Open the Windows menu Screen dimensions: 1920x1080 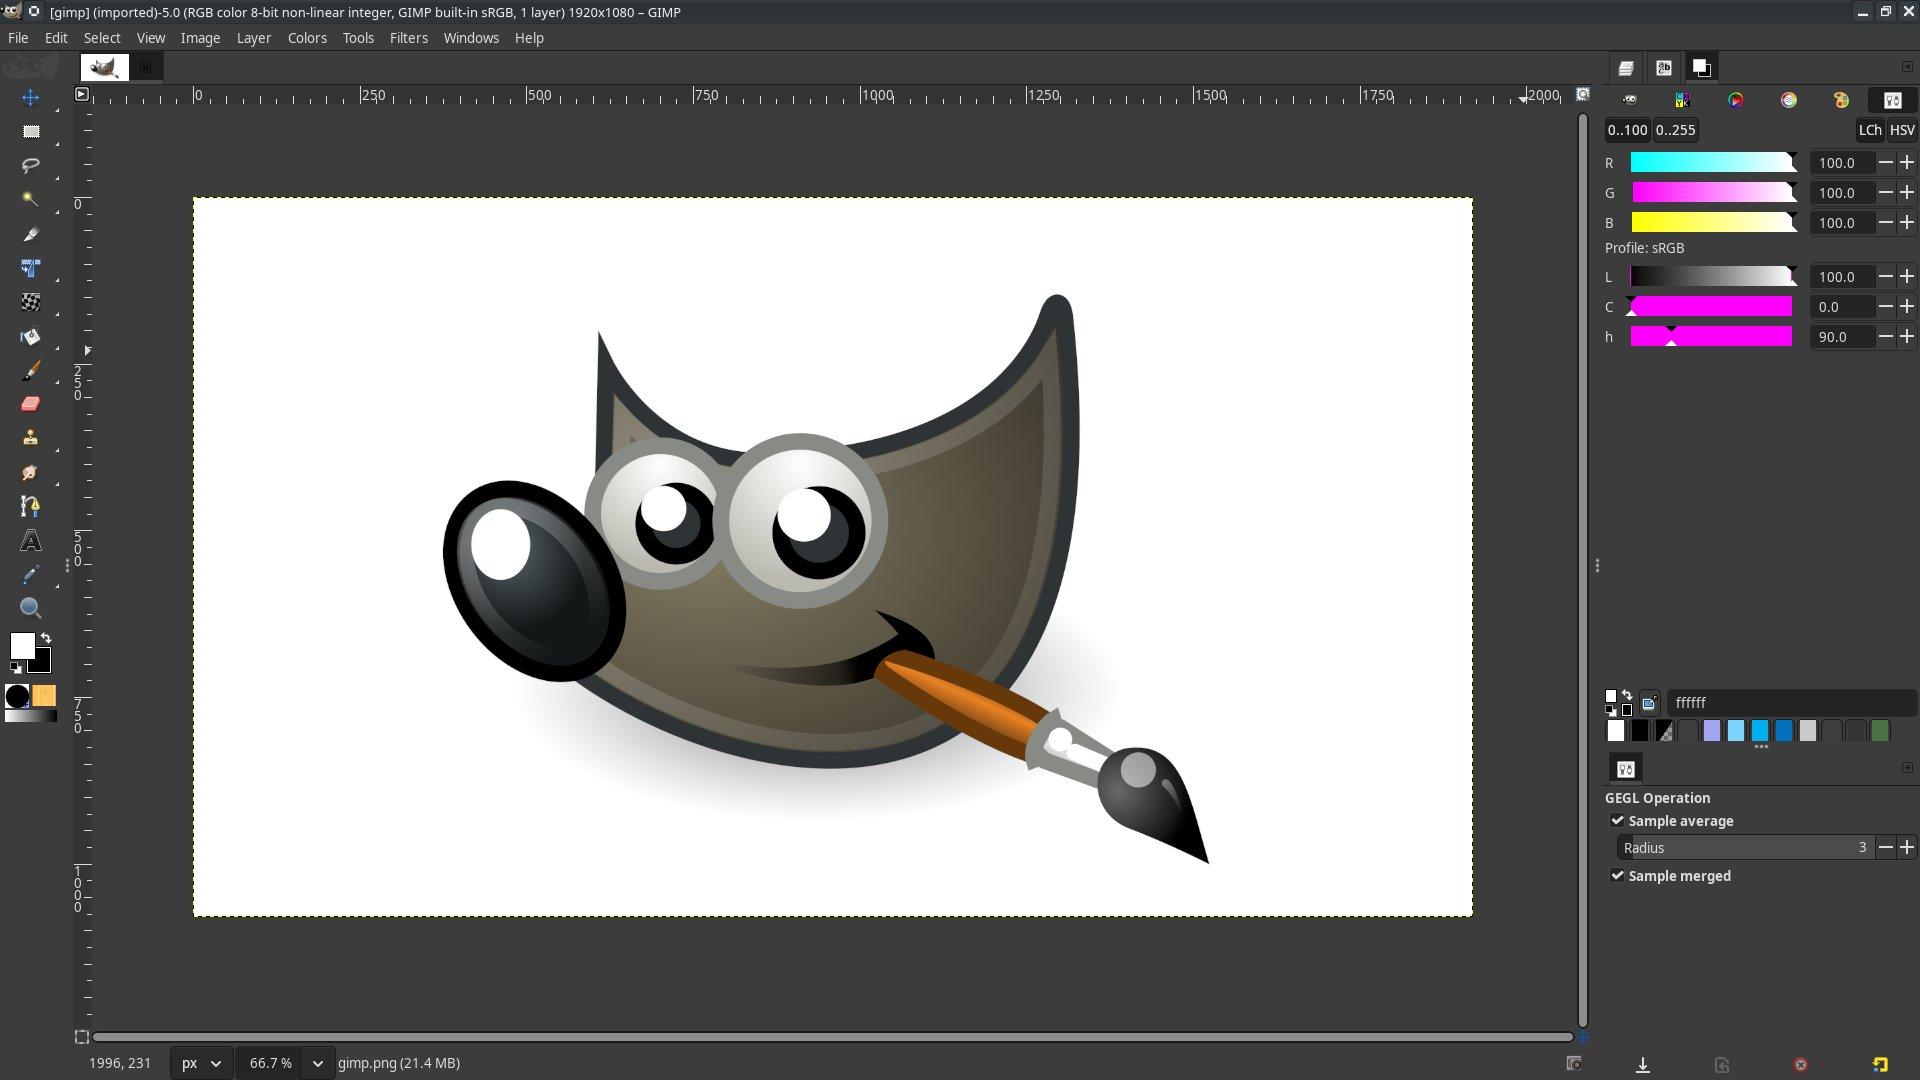[x=471, y=38]
